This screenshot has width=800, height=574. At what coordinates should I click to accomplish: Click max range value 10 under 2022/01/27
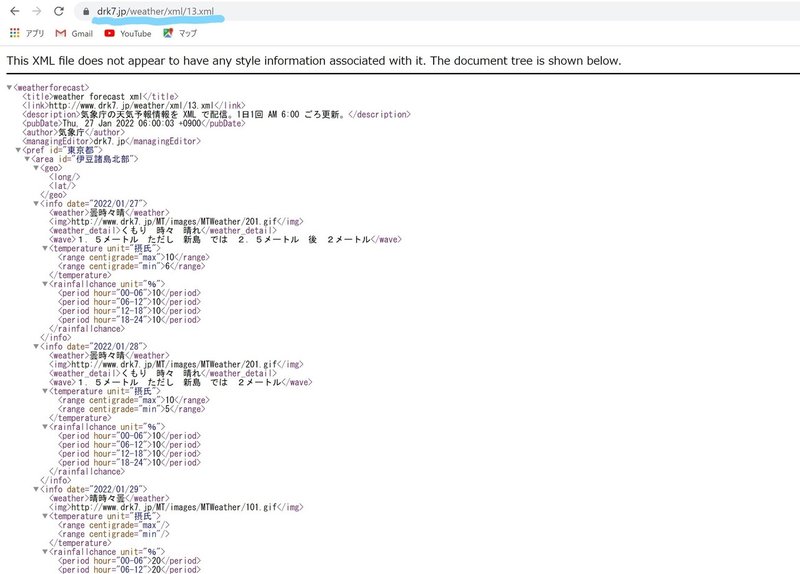(170, 257)
